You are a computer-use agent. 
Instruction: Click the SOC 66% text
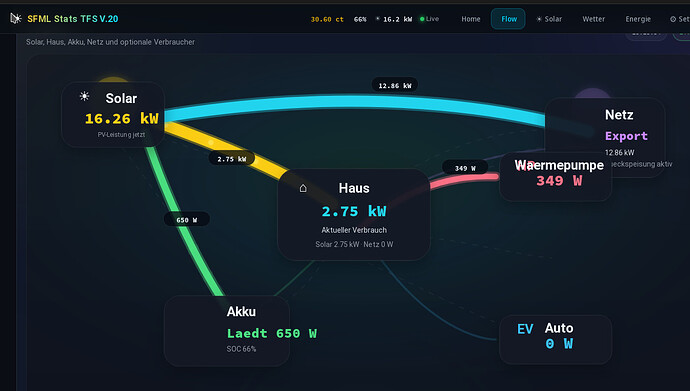pos(241,349)
